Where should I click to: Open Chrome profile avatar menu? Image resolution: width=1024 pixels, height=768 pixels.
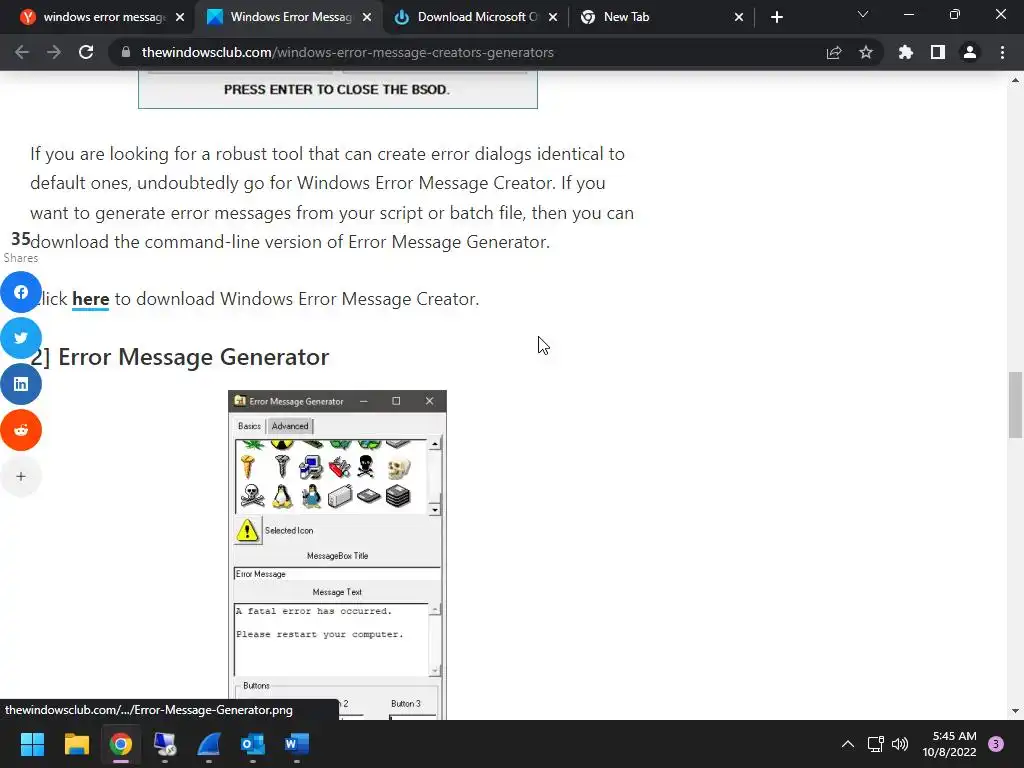(969, 52)
